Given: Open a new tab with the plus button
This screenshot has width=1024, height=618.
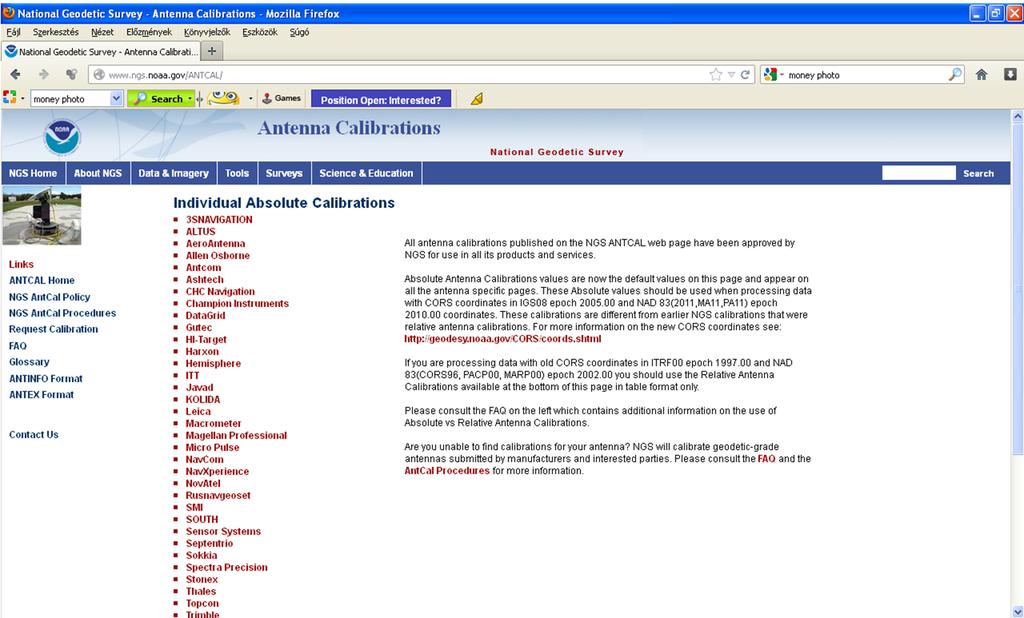Looking at the screenshot, I should [x=212, y=51].
